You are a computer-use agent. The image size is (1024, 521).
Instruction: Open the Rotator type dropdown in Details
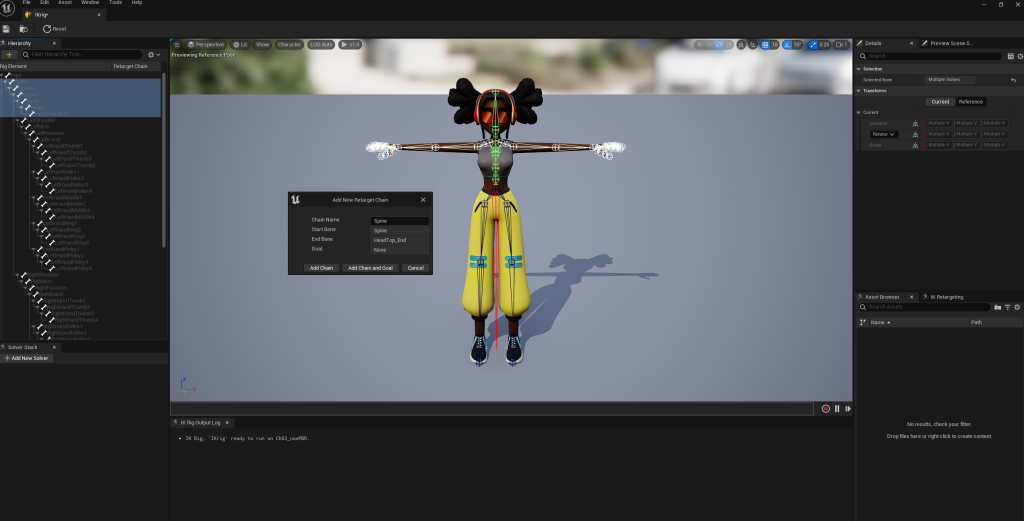(x=883, y=134)
